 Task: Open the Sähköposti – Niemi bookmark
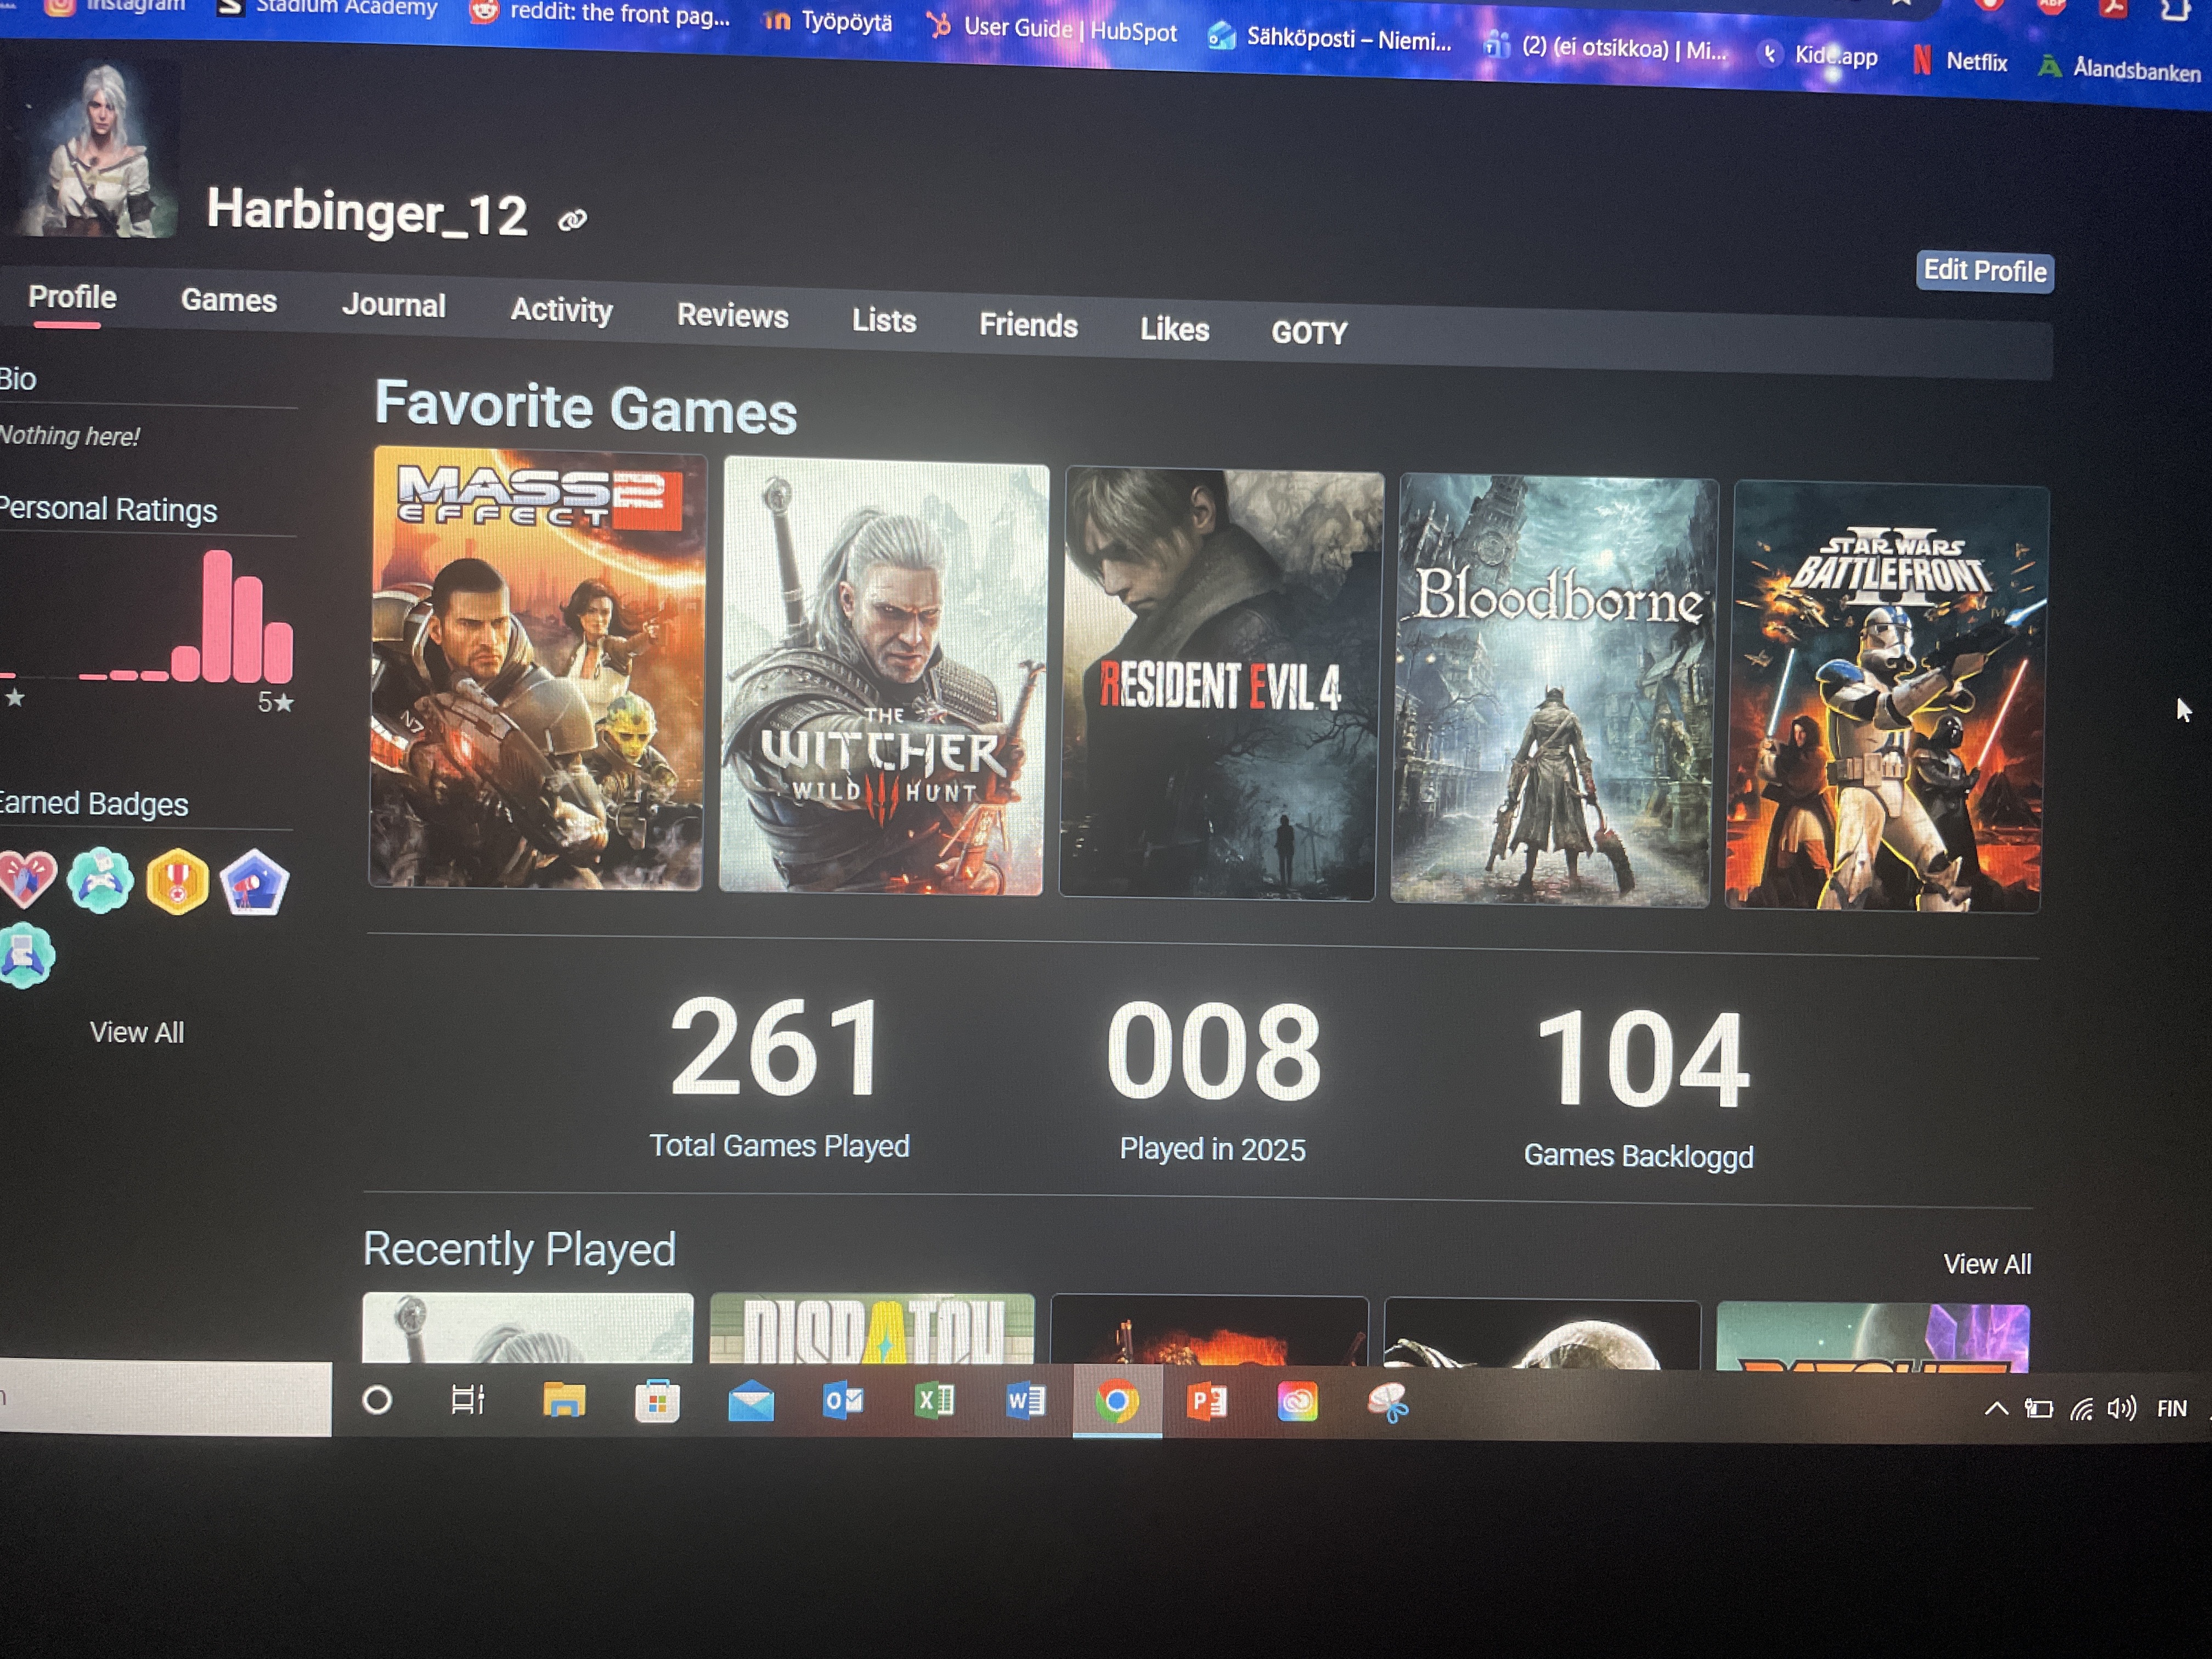tap(1329, 38)
